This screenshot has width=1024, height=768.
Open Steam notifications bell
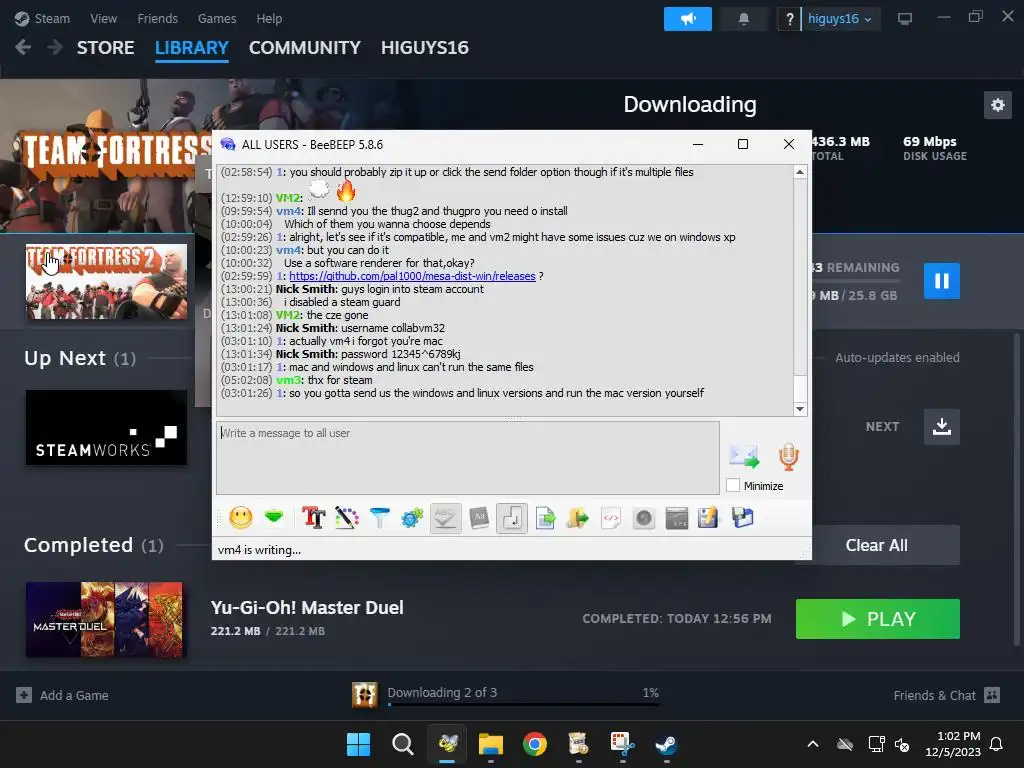[743, 19]
